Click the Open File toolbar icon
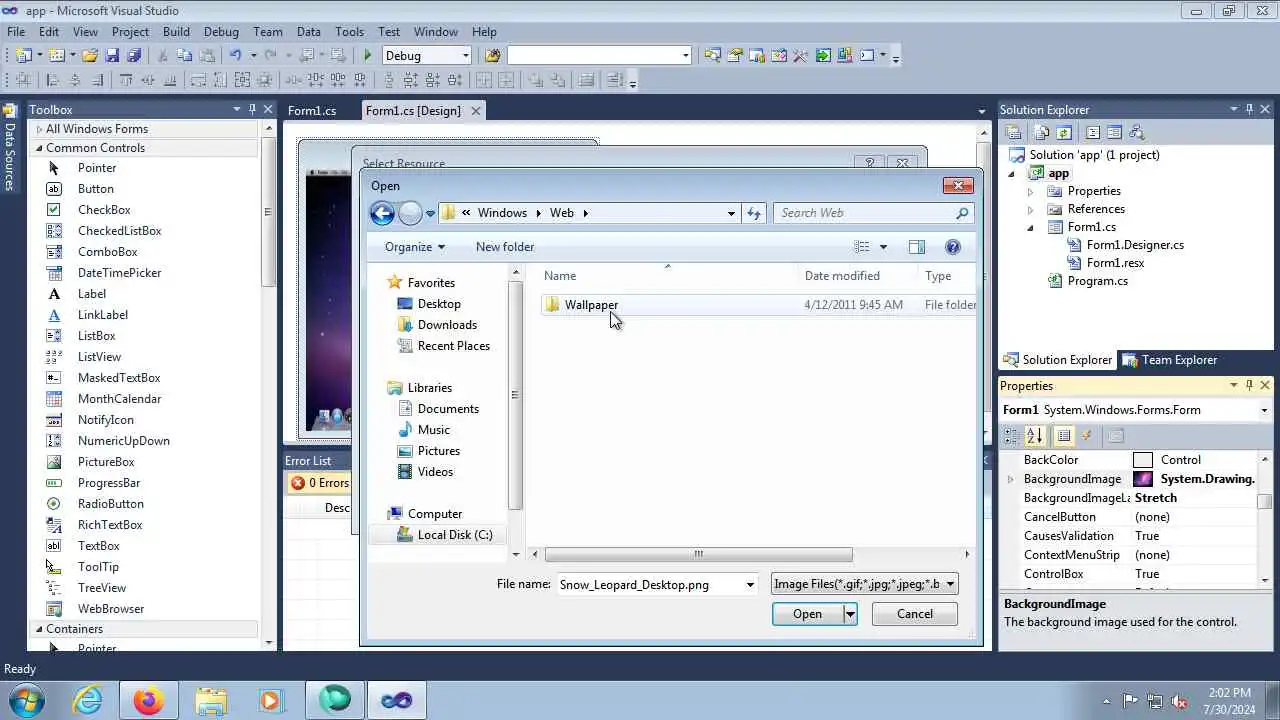Viewport: 1280px width, 720px height. [90, 56]
